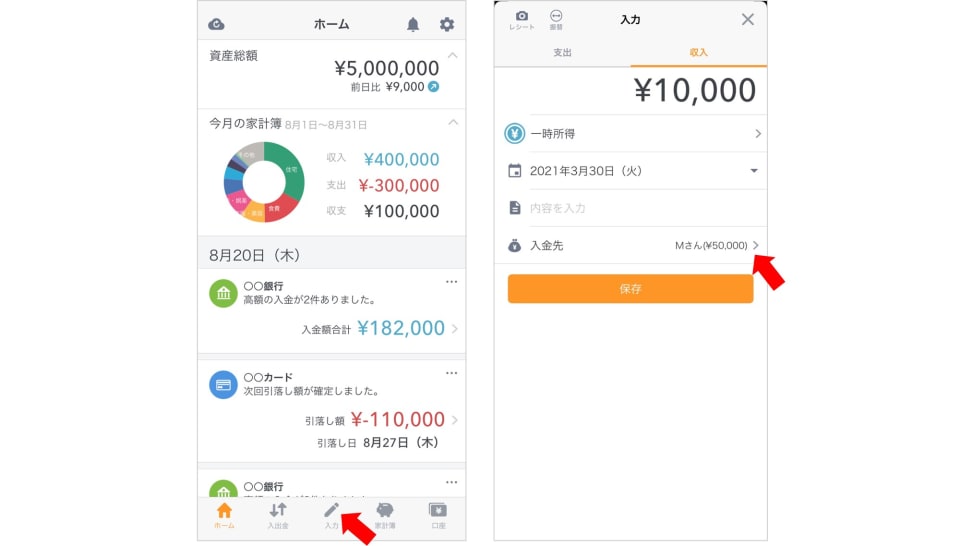Select the 入力 pencil icon in bottom bar

pyautogui.click(x=331, y=515)
